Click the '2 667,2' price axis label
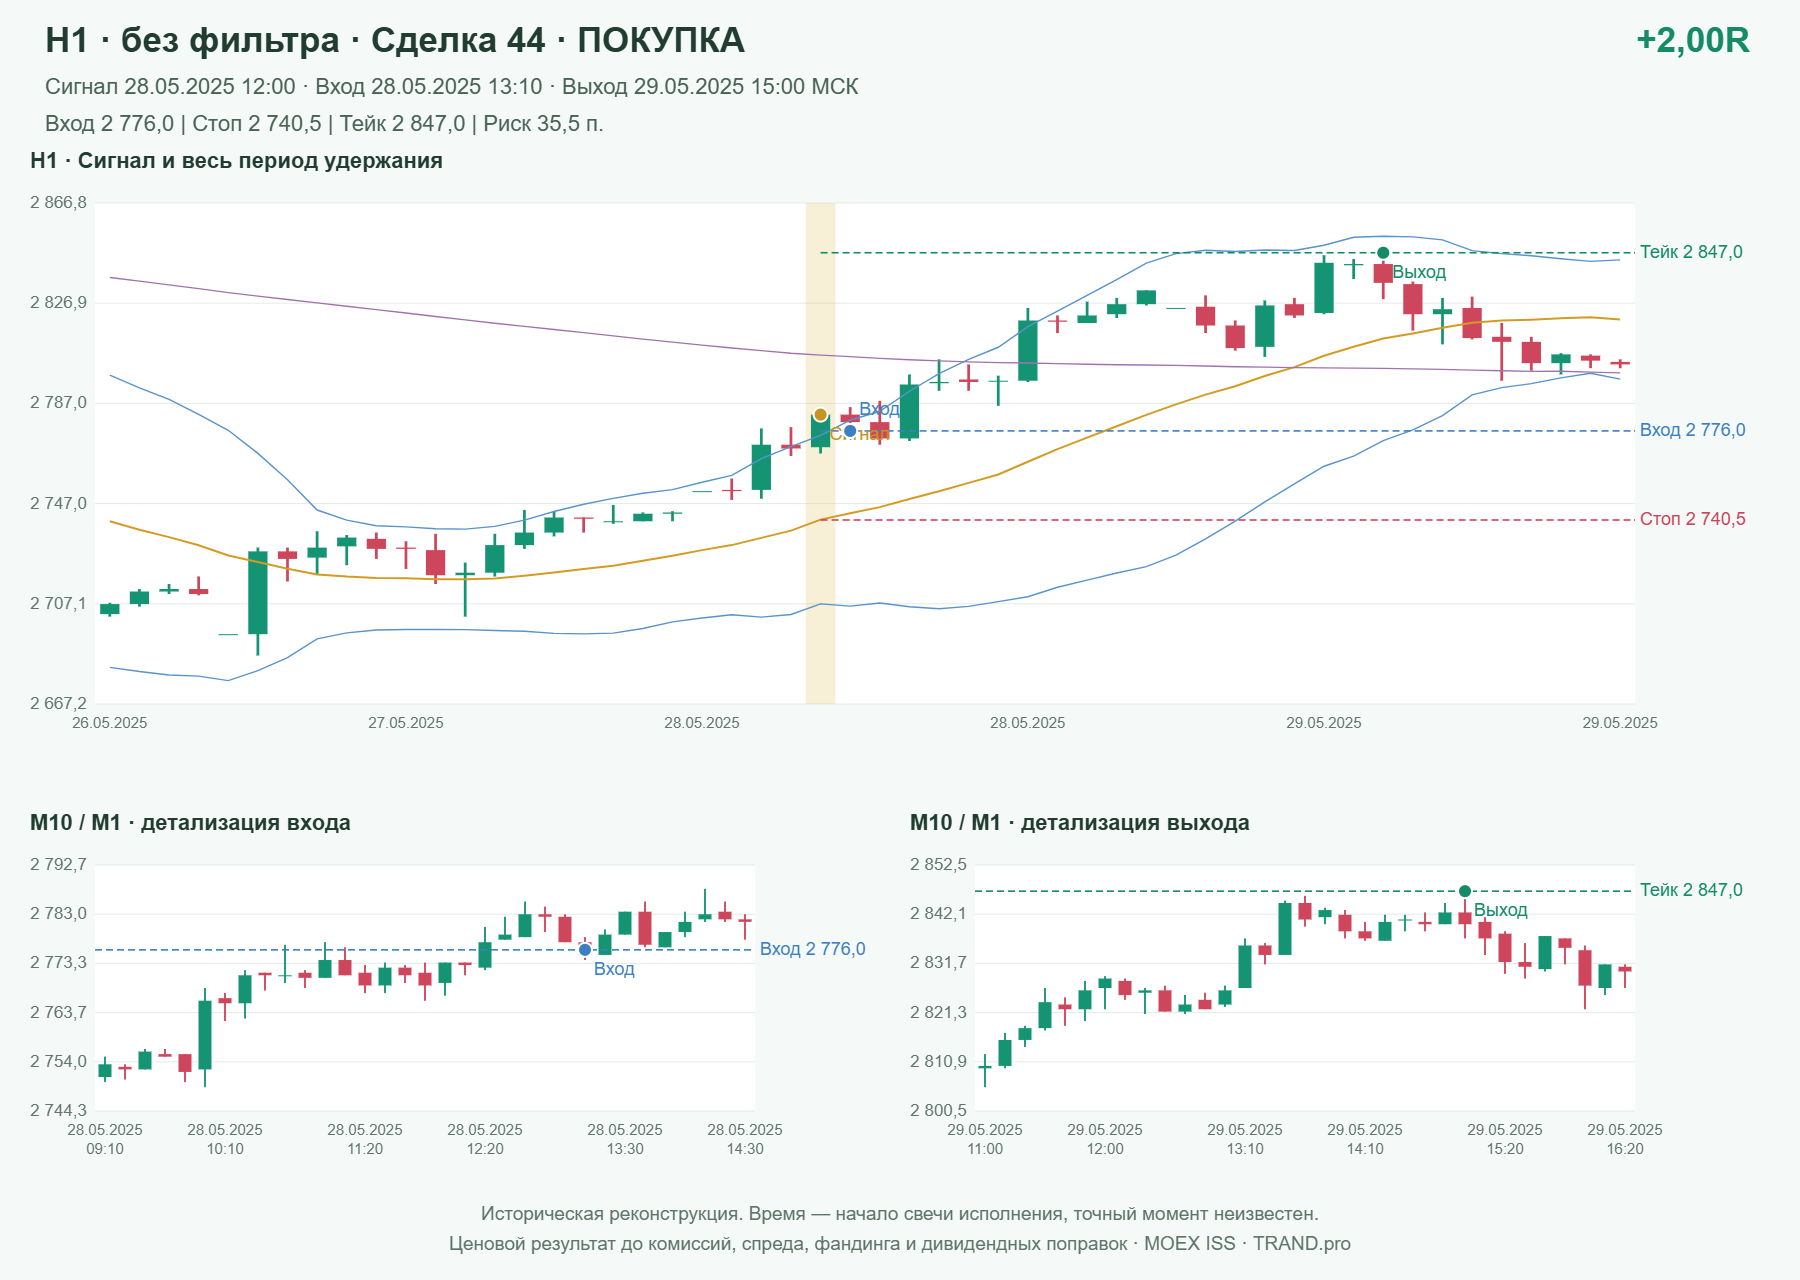The width and height of the screenshot is (1800, 1280). coord(58,704)
